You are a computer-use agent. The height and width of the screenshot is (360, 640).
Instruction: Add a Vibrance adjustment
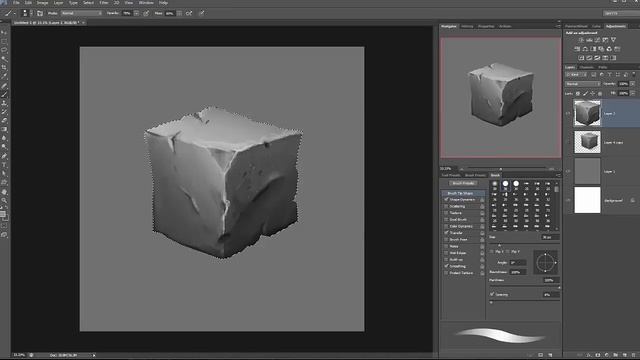pos(613,40)
